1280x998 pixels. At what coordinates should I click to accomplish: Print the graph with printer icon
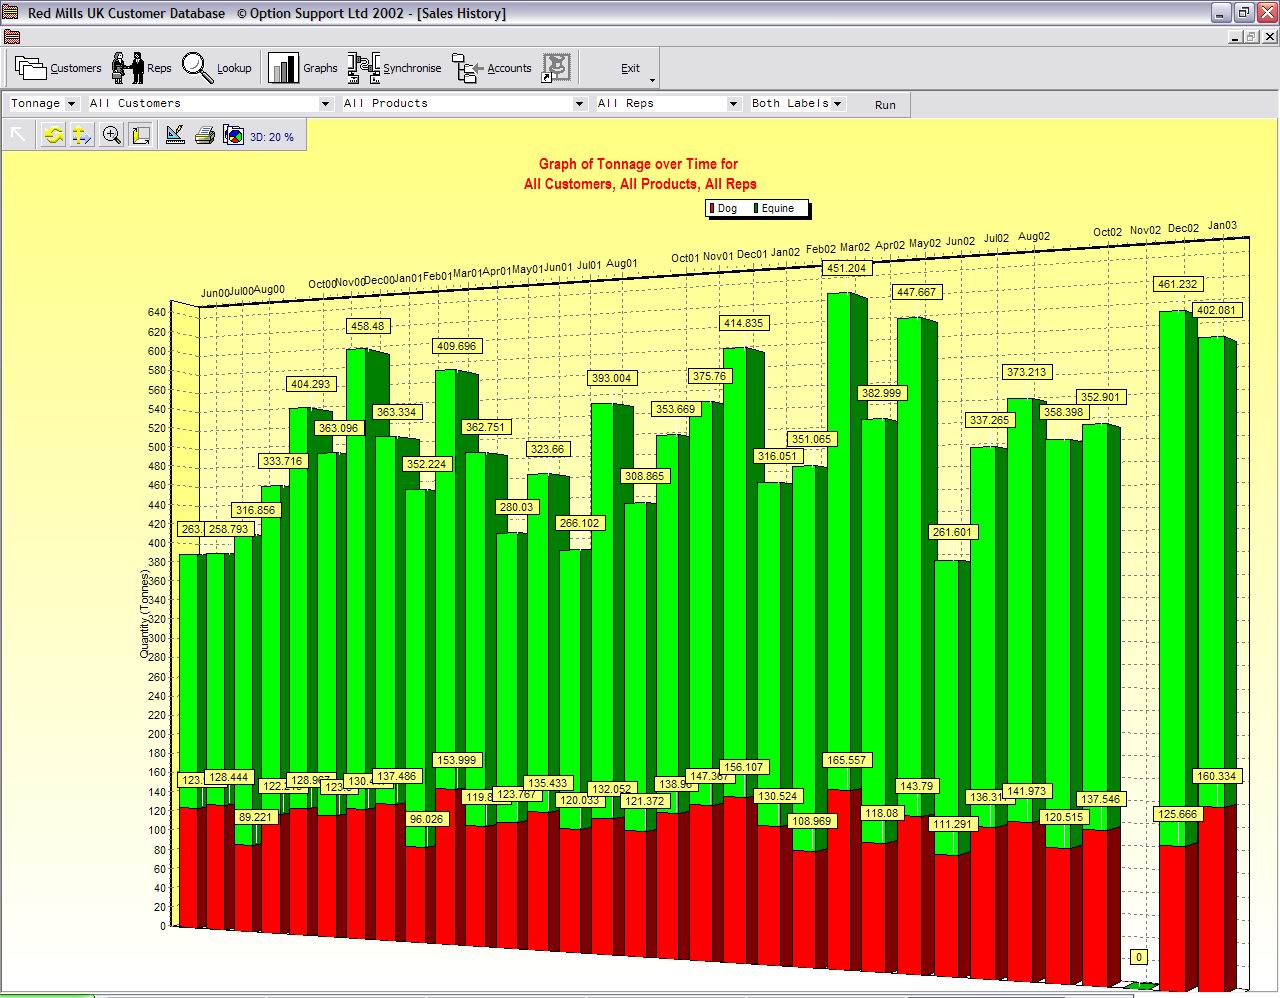pos(204,136)
